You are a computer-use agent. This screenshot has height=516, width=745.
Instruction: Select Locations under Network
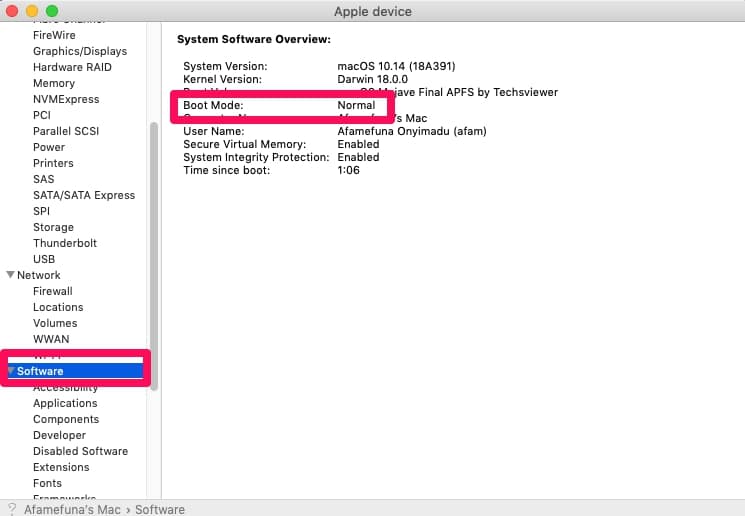click(x=58, y=307)
